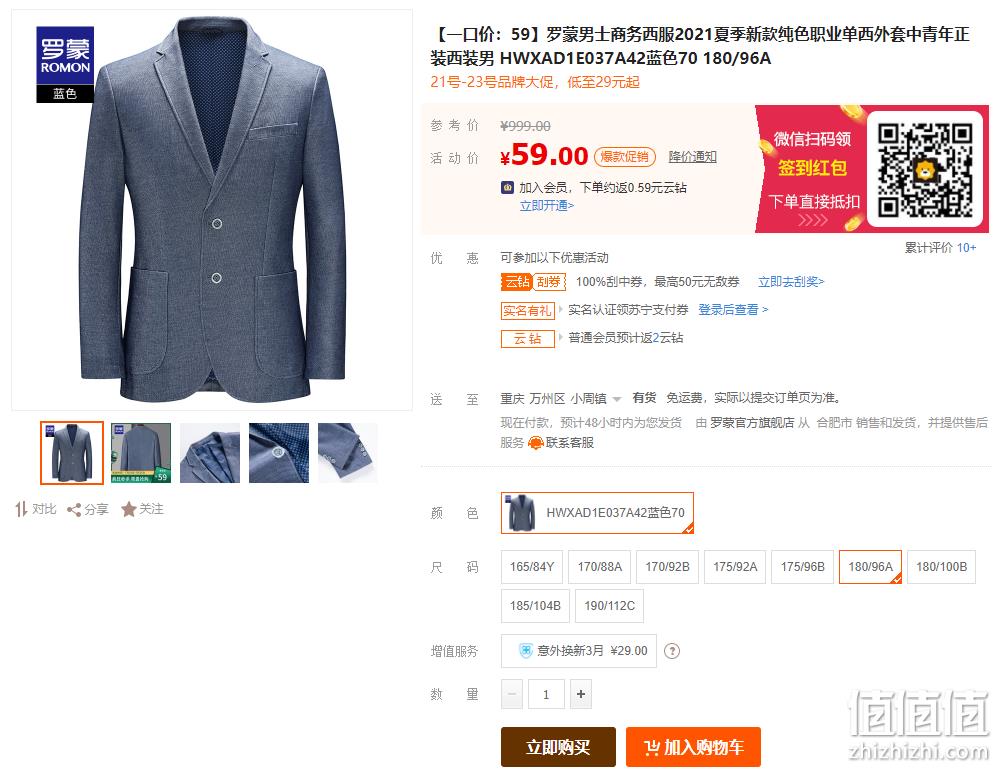Select size 185/104B option
998x769 pixels.
tap(535, 605)
